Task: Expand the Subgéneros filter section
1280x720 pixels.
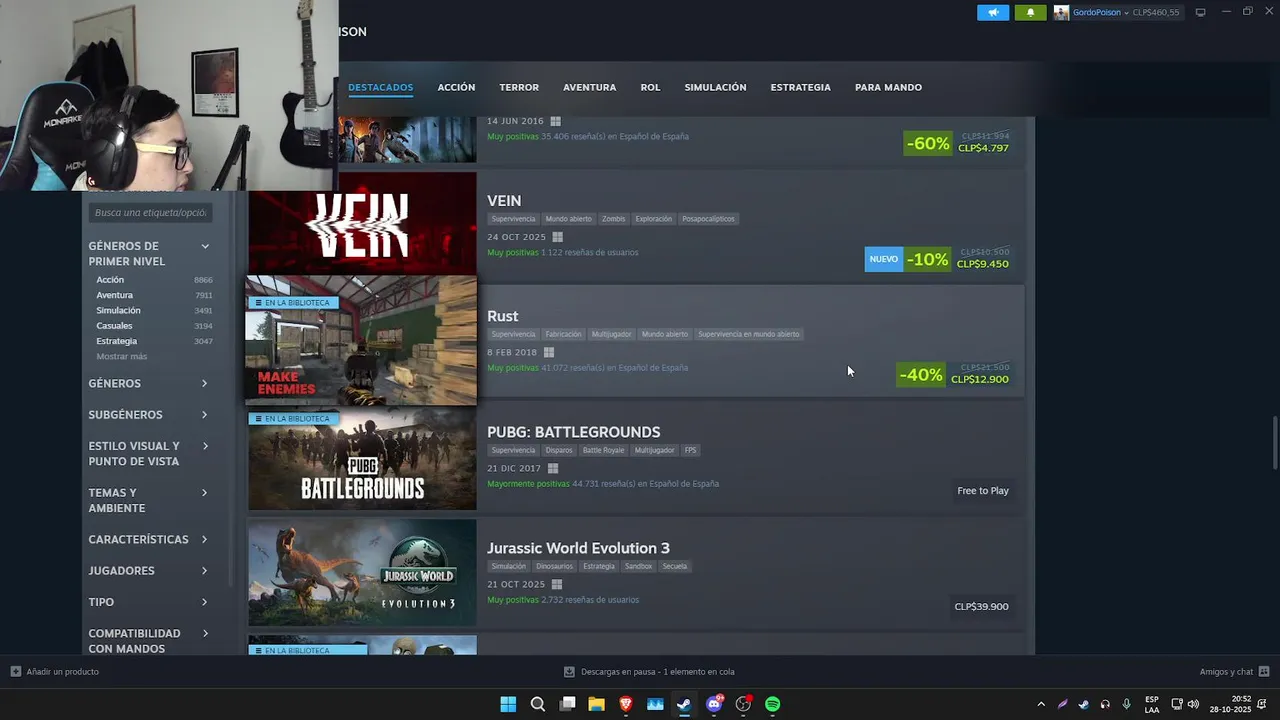Action: (x=205, y=414)
